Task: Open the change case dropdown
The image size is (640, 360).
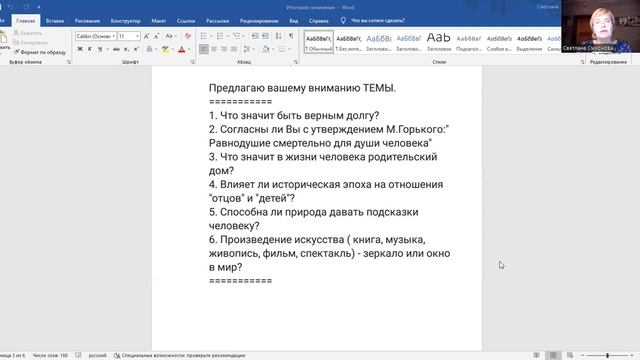Action: tap(171, 36)
